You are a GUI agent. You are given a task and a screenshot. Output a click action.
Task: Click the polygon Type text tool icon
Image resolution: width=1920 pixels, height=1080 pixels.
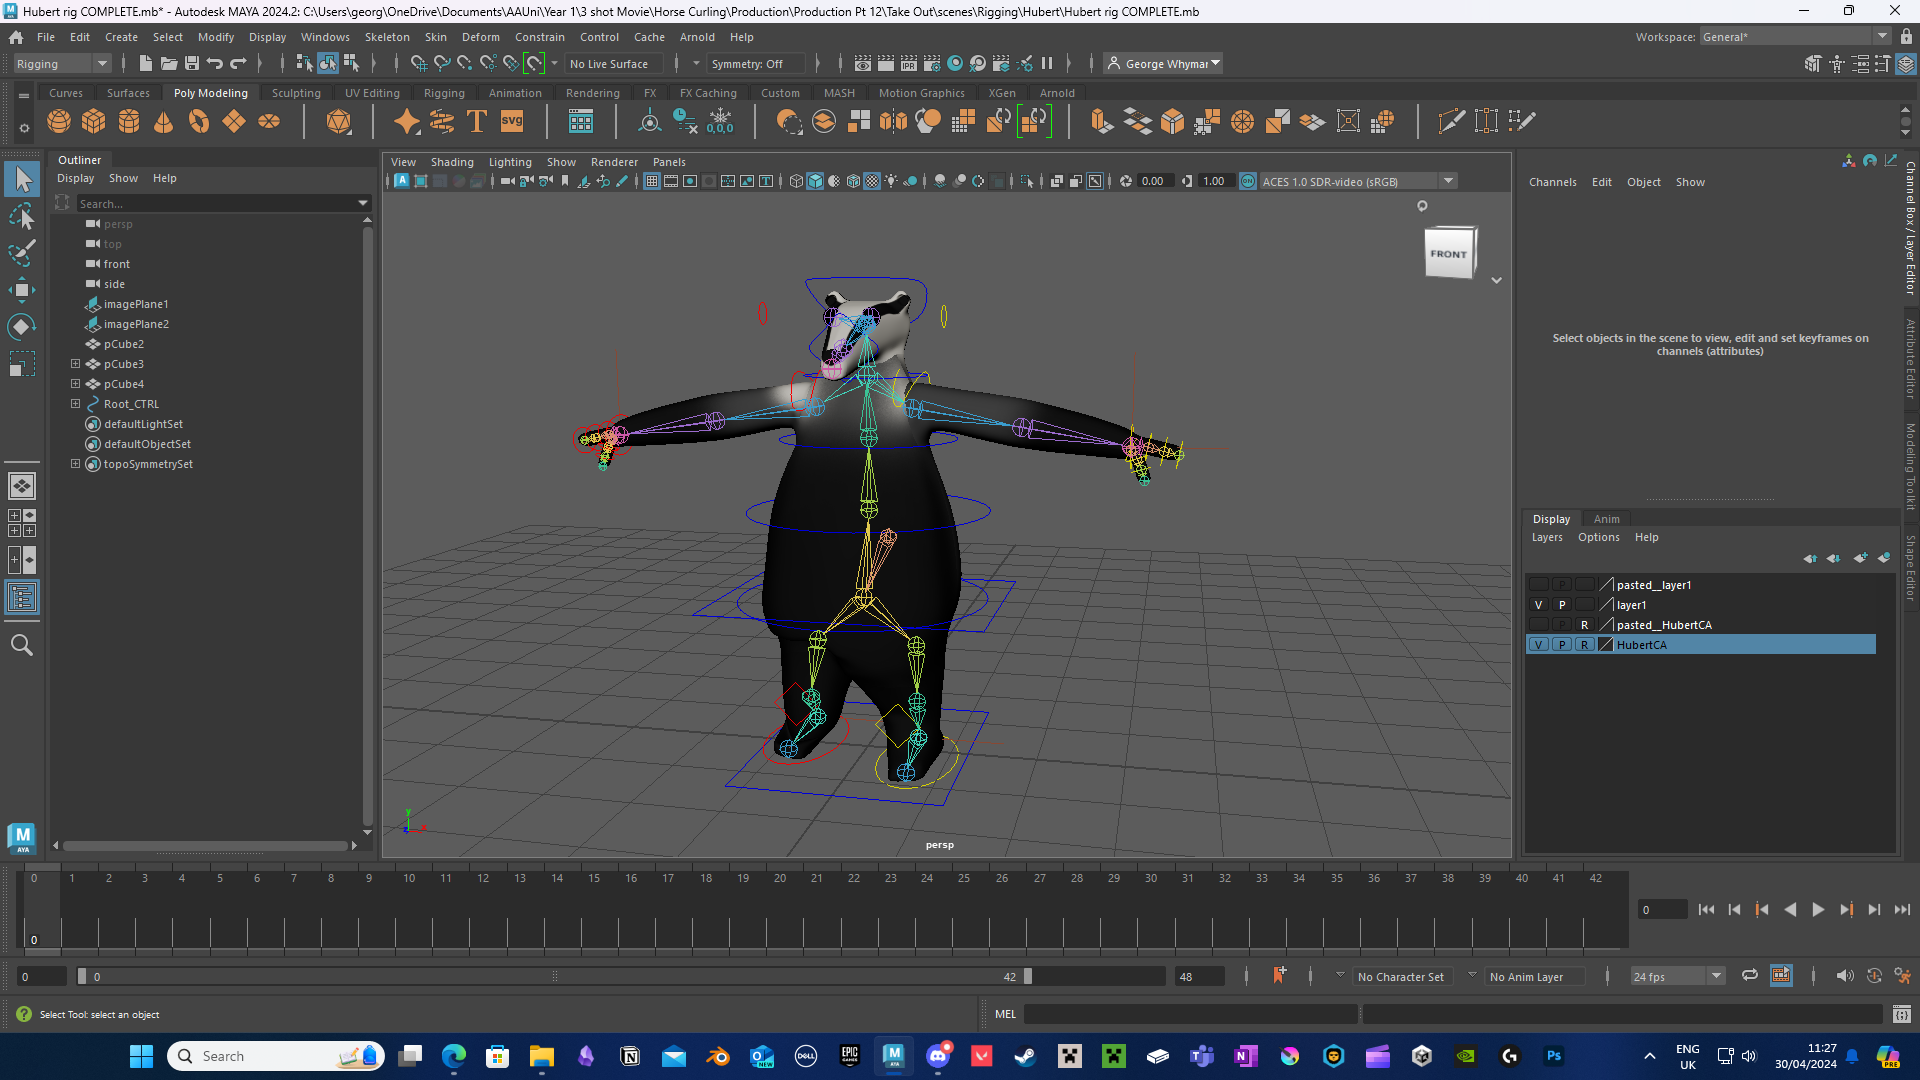click(x=477, y=122)
